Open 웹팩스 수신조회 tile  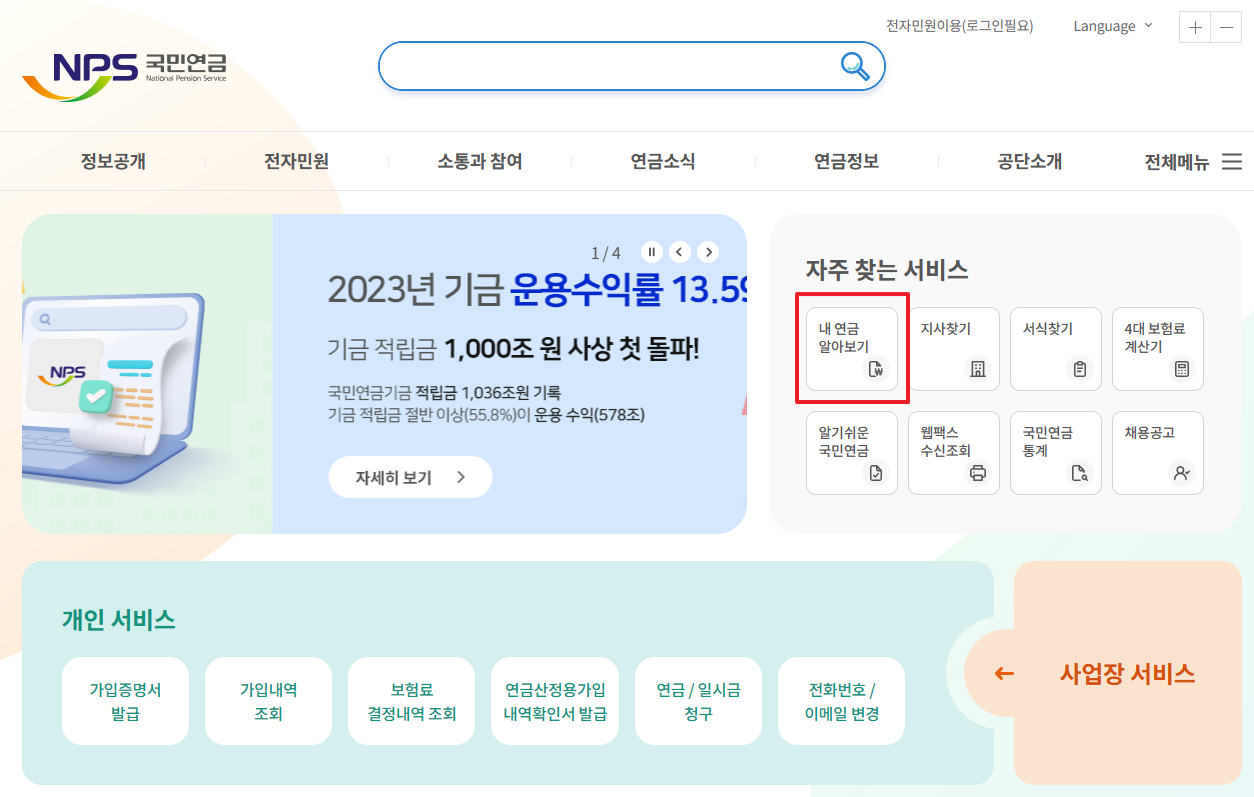pos(954,453)
